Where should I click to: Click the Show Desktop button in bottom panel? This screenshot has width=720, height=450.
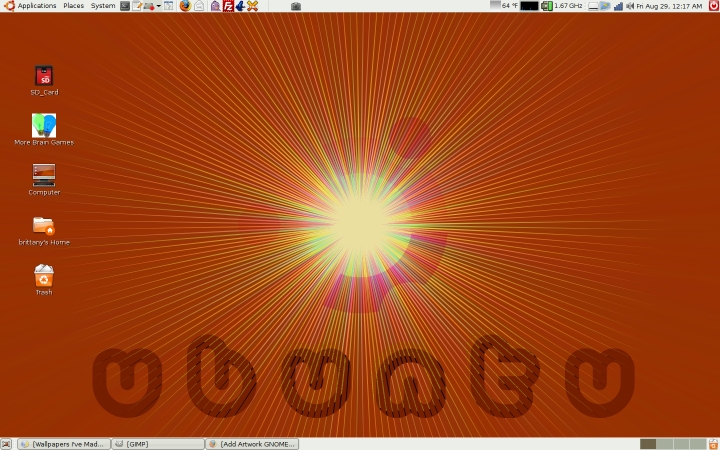point(6,444)
